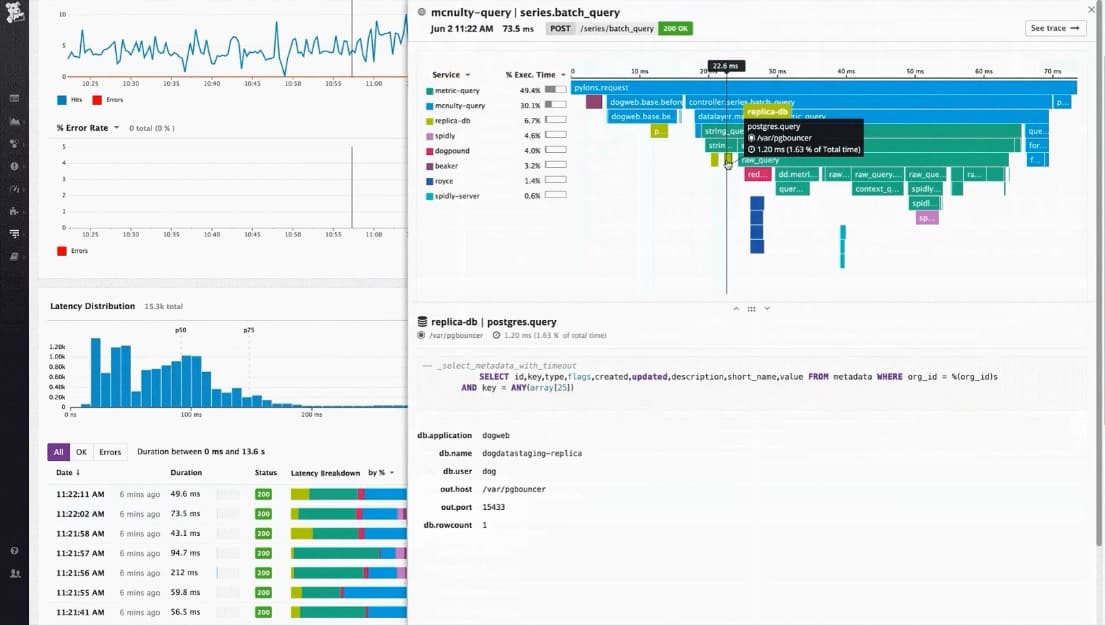This screenshot has height=625, width=1105.
Task: Select the All traces filter tab
Action: coord(58,452)
